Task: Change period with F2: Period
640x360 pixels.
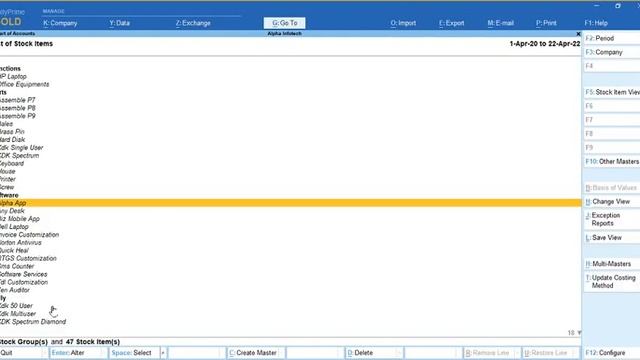Action: pos(612,38)
